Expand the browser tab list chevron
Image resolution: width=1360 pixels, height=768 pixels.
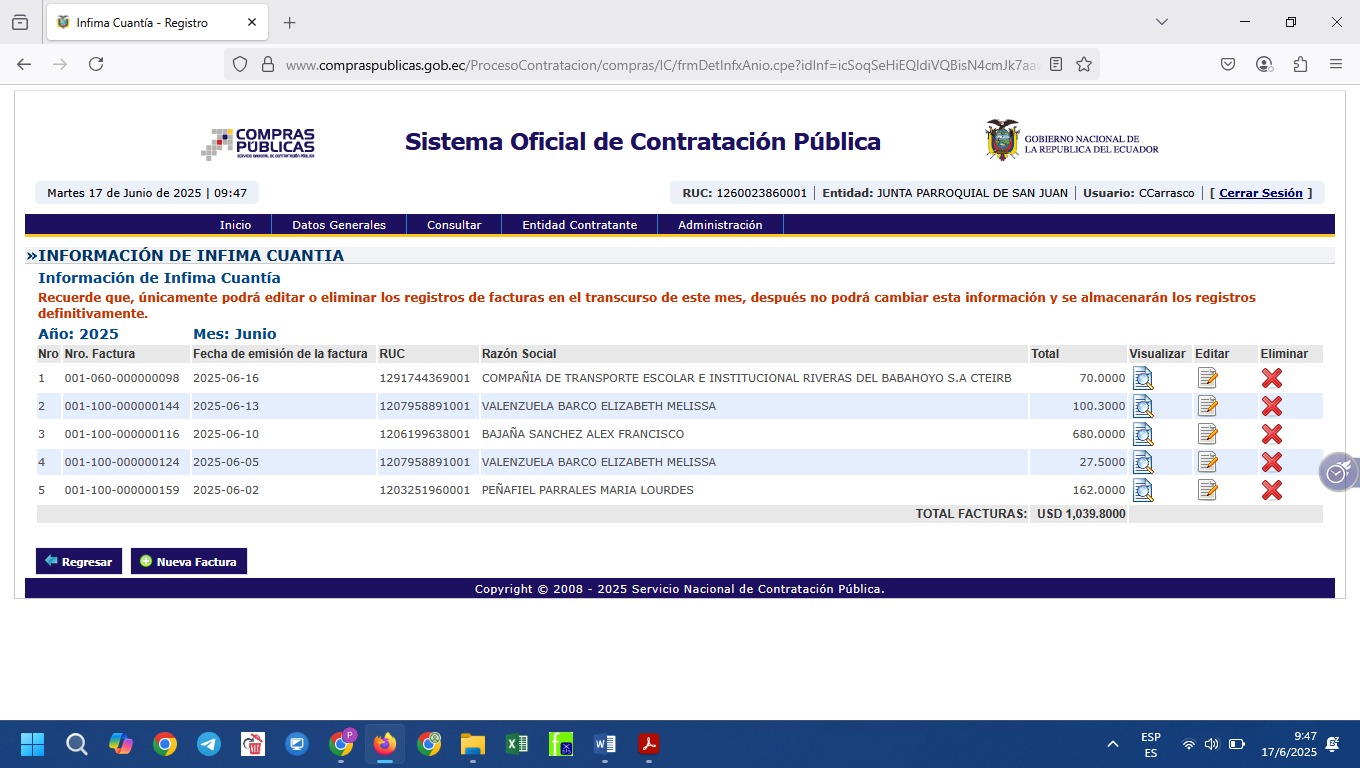(1161, 22)
